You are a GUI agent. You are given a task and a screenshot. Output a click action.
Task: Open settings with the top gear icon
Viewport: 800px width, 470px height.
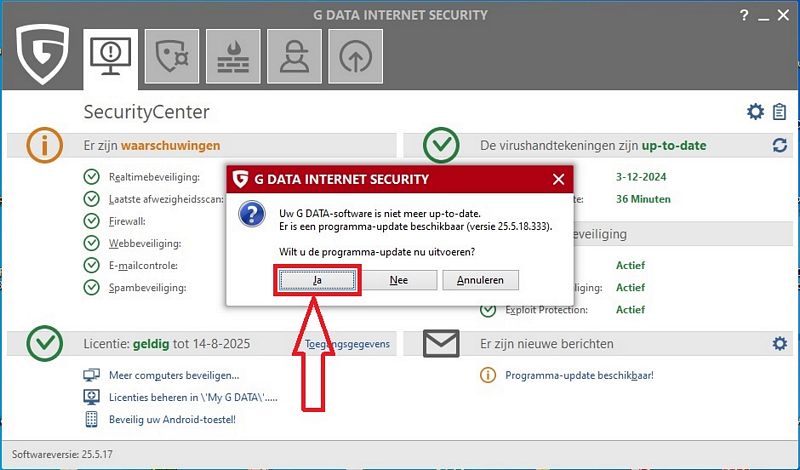[x=755, y=112]
